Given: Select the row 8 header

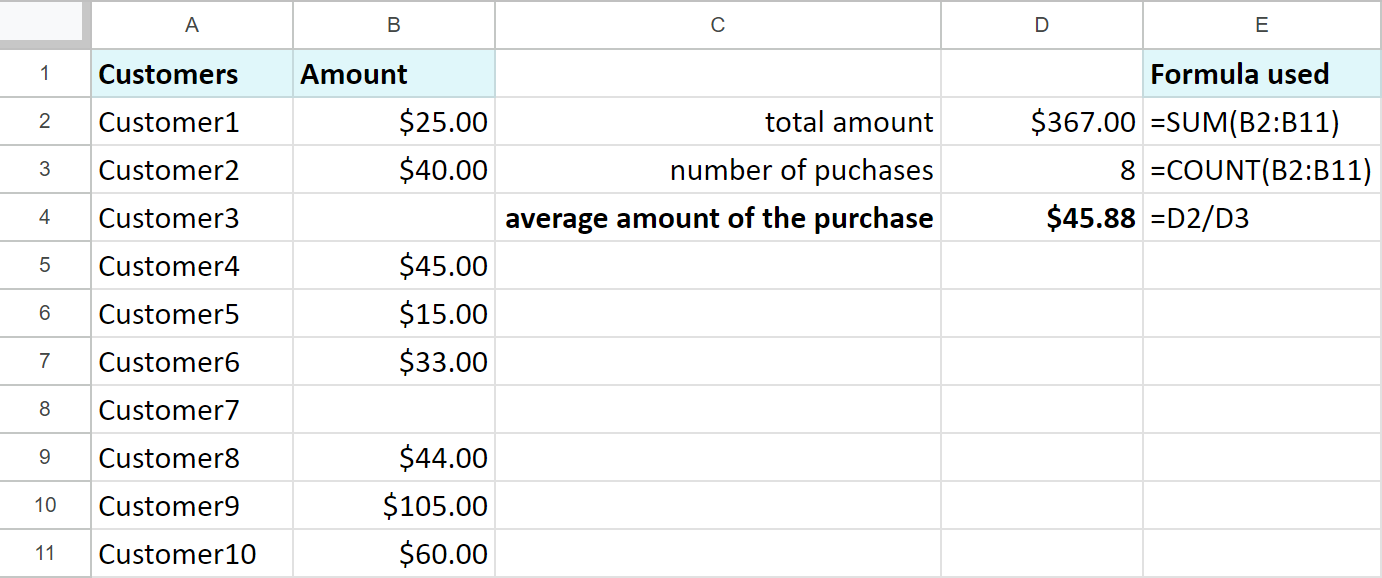Looking at the screenshot, I should tap(45, 410).
